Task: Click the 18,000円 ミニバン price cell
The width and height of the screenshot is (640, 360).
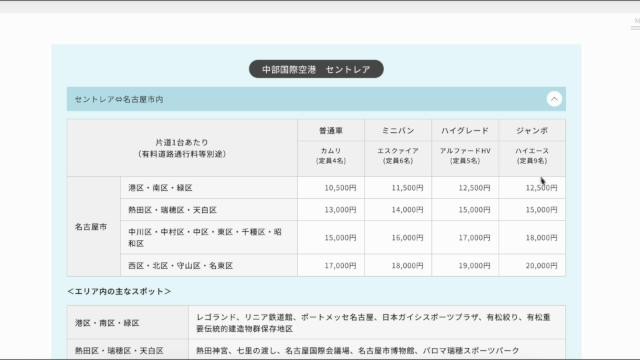Action: (398, 265)
